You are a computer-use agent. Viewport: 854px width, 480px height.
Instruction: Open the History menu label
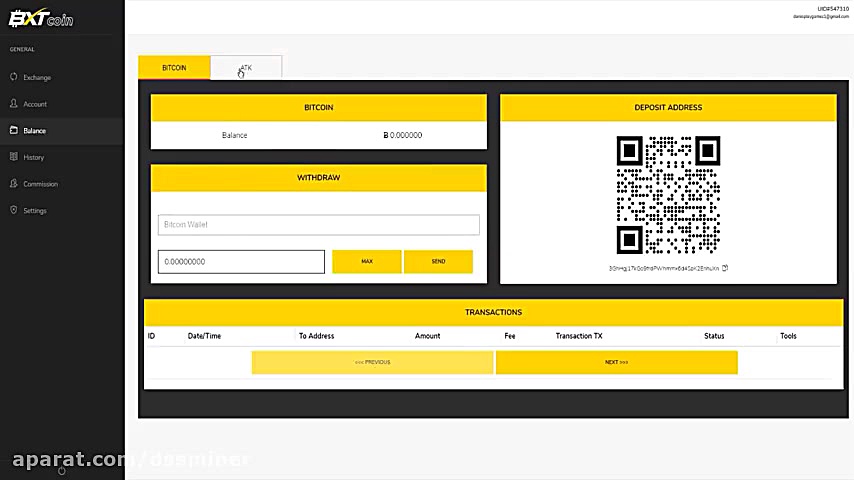tap(34, 157)
